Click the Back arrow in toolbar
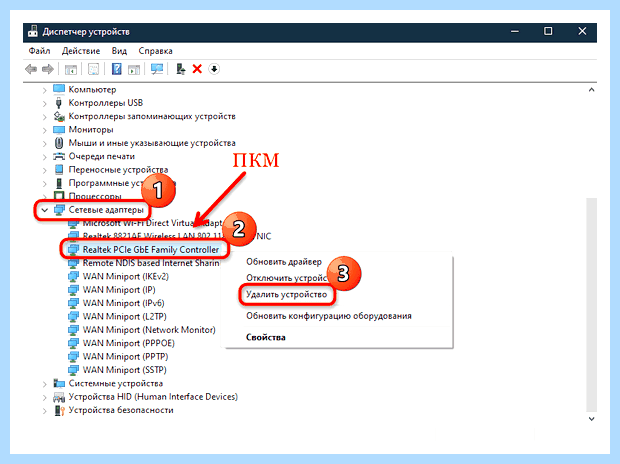Image resolution: width=620 pixels, height=464 pixels. (x=31, y=69)
